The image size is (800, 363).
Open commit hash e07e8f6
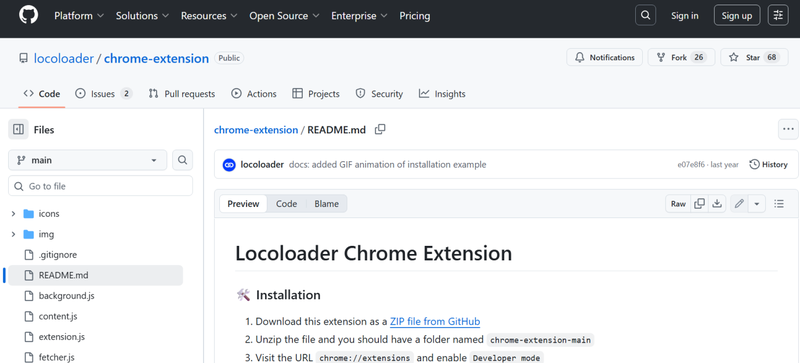[691, 164]
